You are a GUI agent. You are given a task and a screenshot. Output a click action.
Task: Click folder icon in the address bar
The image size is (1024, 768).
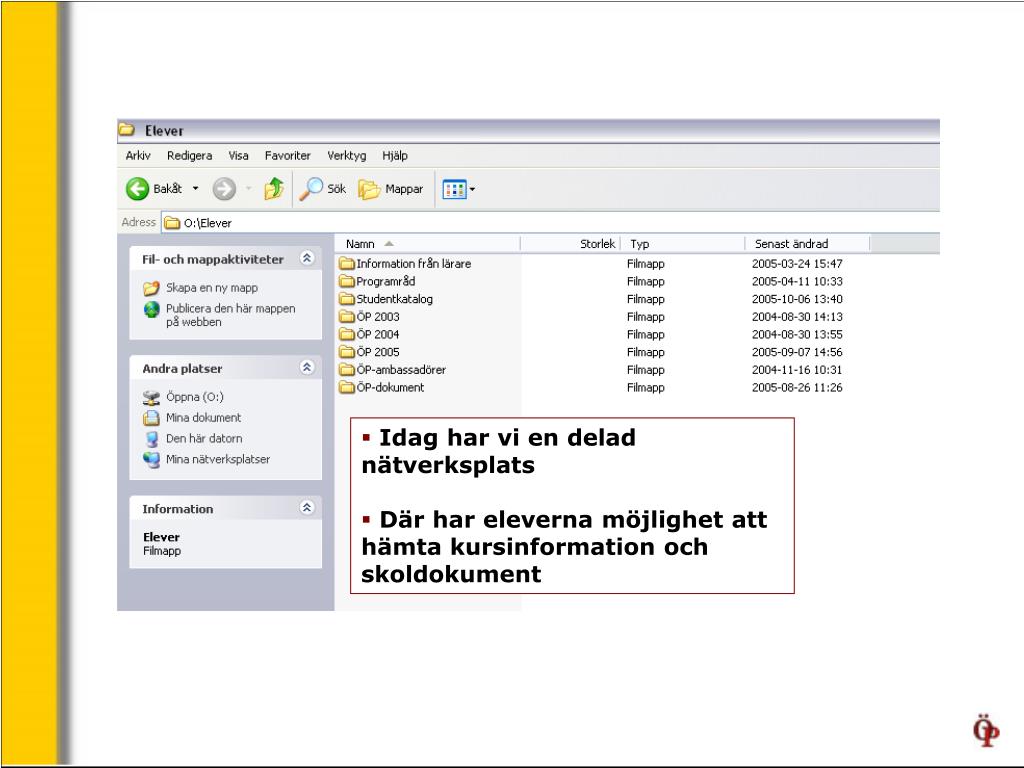[x=172, y=223]
